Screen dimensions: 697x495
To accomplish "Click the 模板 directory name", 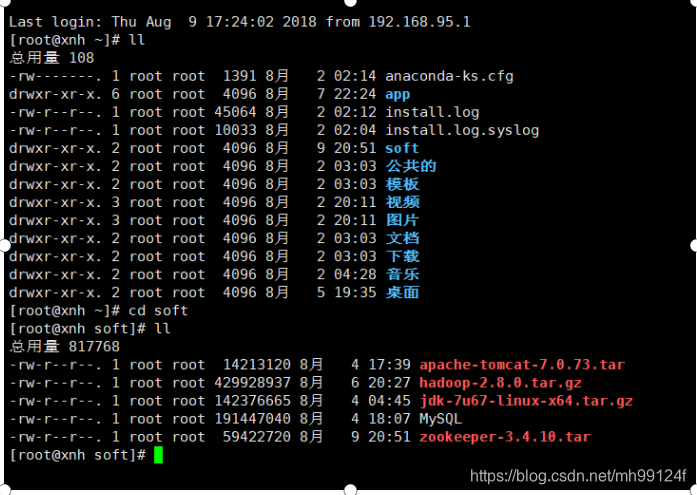I will point(402,184).
